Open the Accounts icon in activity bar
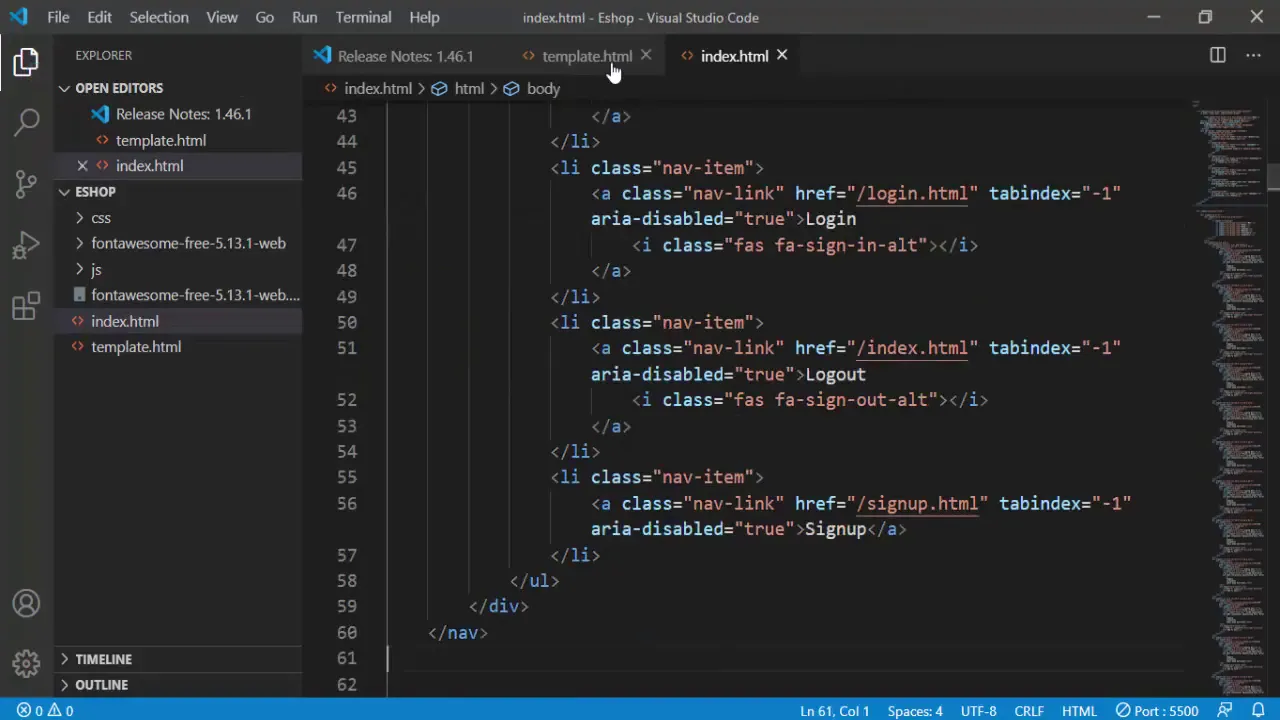1280x720 pixels. (x=27, y=604)
